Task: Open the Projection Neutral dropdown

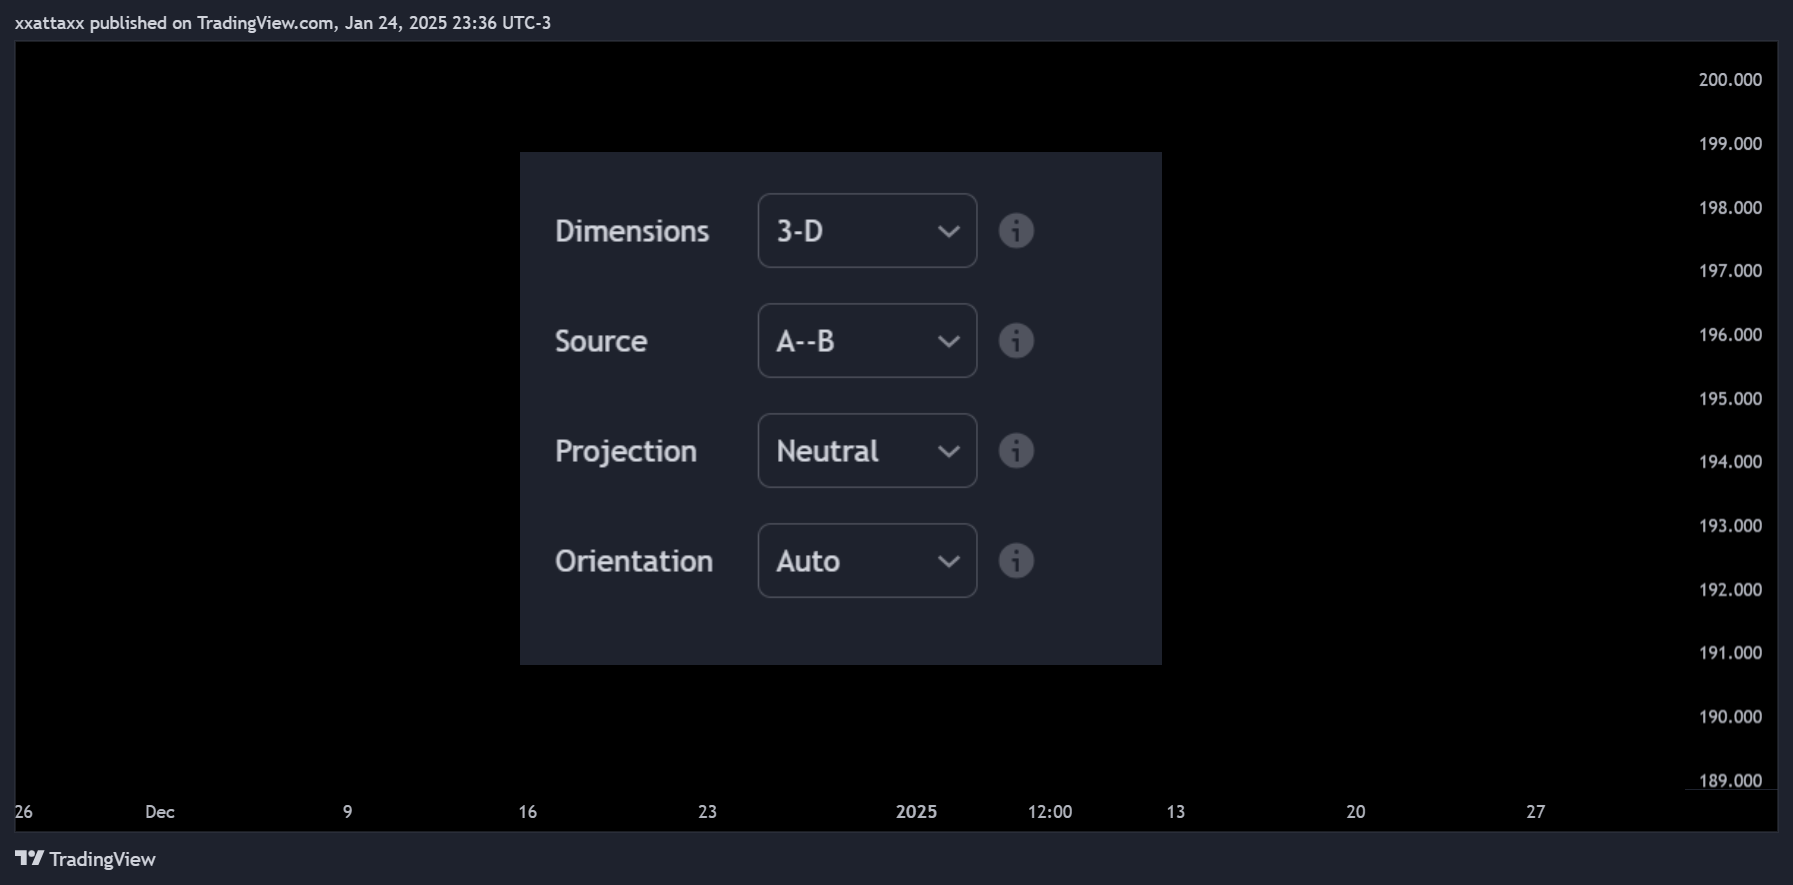Action: (867, 451)
